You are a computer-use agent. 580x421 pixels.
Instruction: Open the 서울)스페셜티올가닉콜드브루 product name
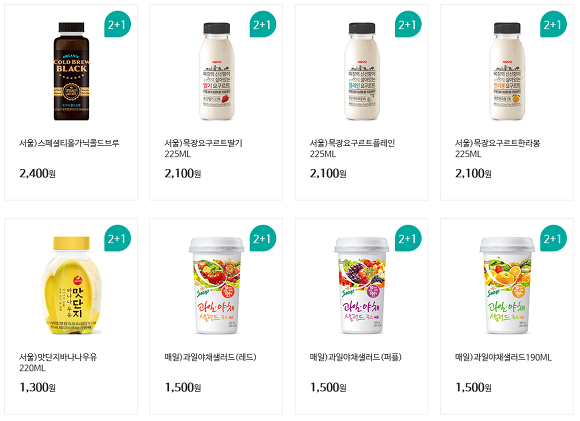[x=69, y=143]
